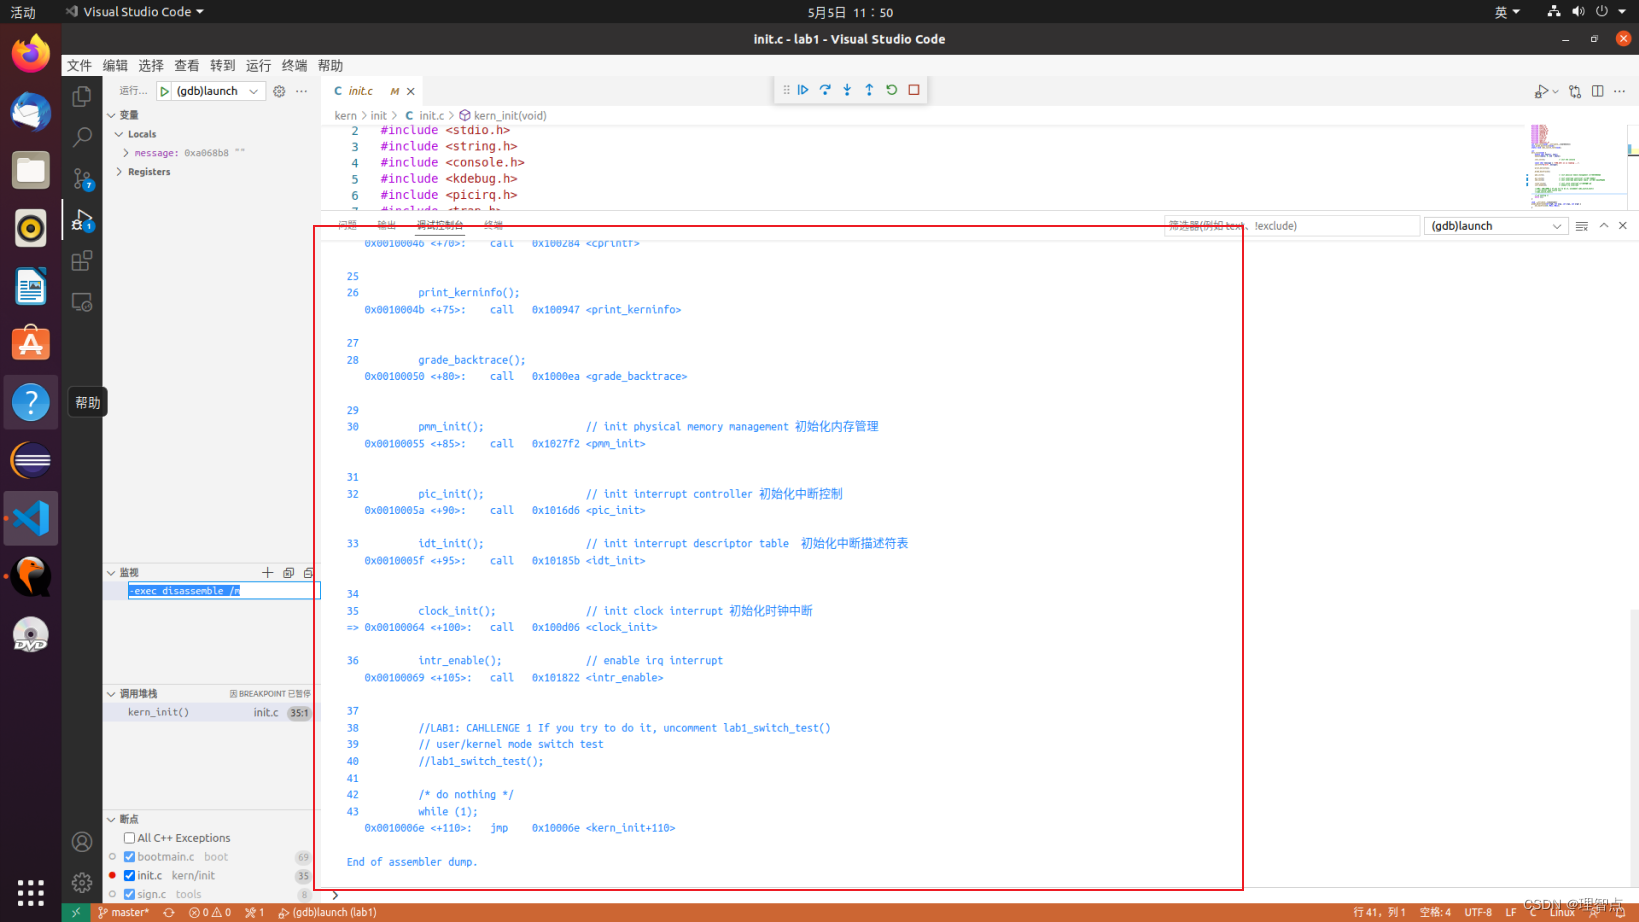Start debugging with green play button
This screenshot has width=1639, height=922.
coord(165,91)
